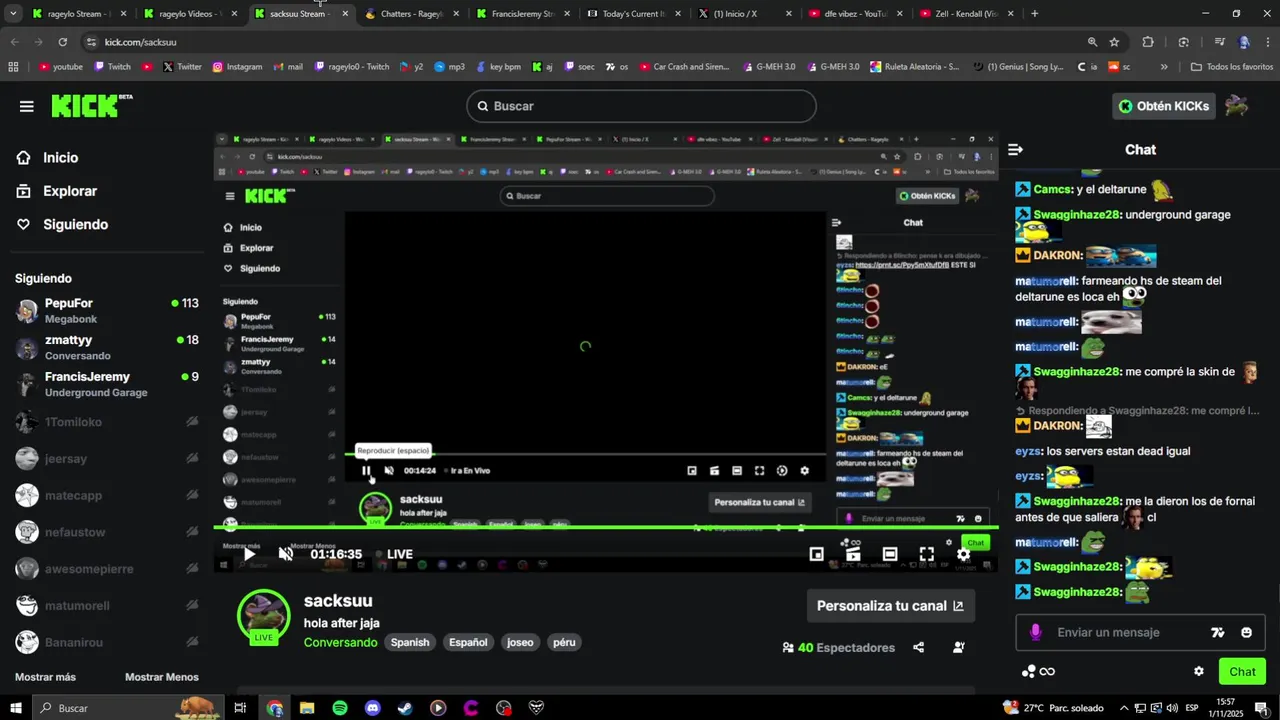
Task: Select the joseo tag
Action: [x=520, y=642]
